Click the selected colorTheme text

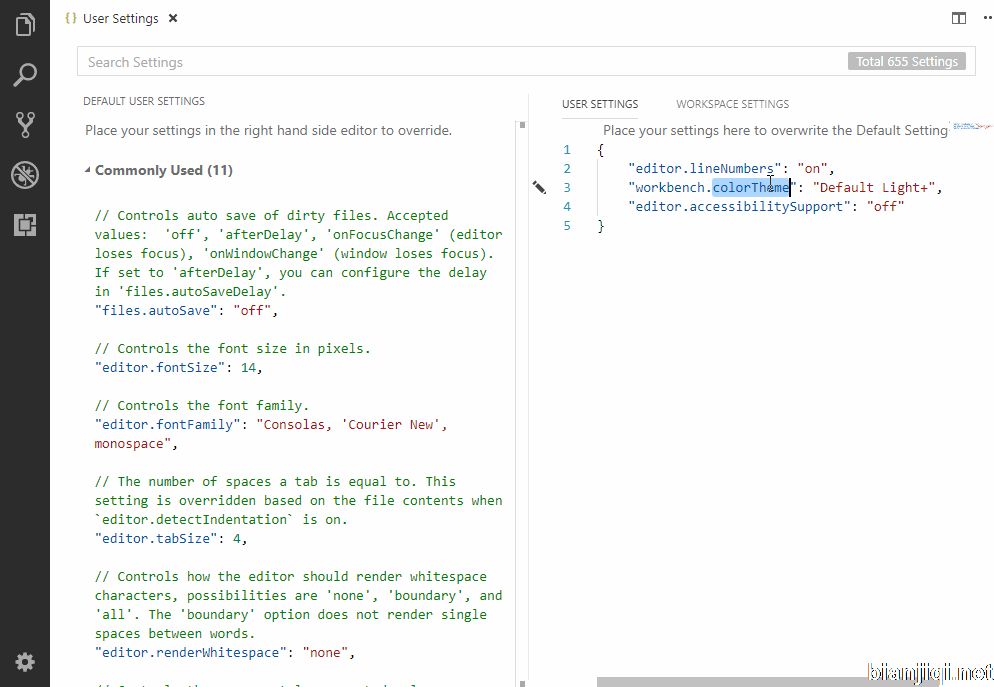click(x=751, y=188)
